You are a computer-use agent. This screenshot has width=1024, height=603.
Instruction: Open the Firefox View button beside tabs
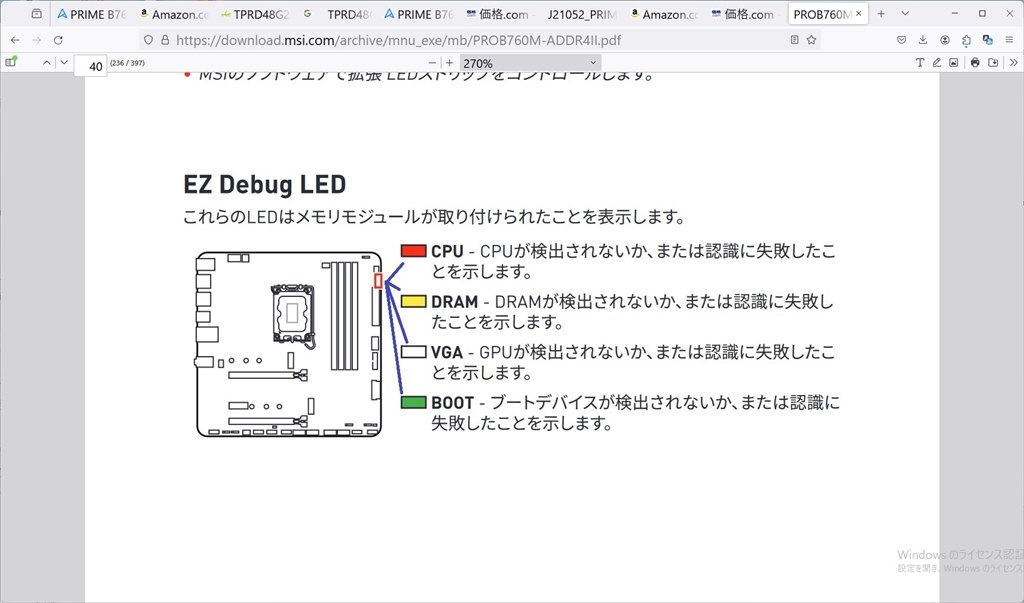coord(37,14)
